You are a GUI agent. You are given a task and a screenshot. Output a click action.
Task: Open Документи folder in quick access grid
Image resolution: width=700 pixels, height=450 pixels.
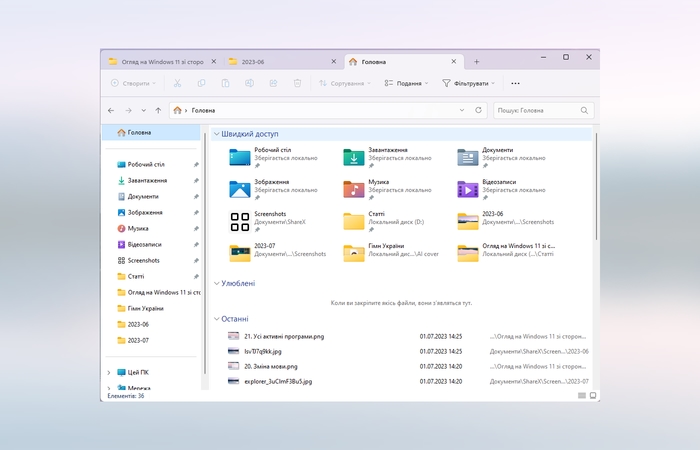tap(501, 158)
